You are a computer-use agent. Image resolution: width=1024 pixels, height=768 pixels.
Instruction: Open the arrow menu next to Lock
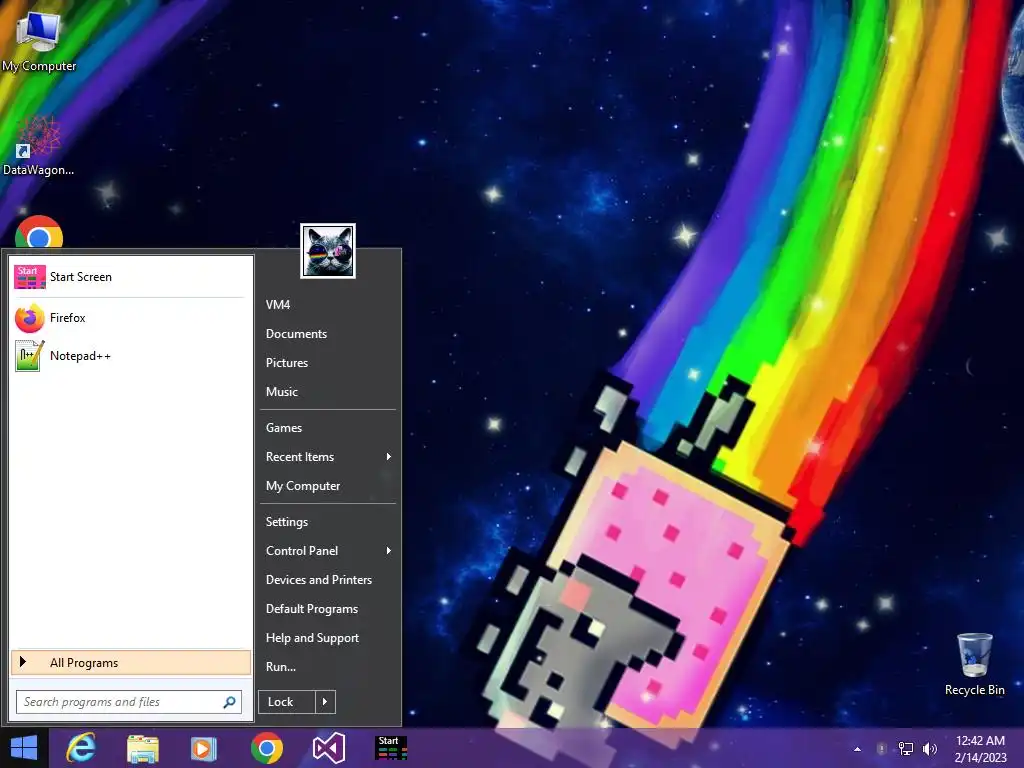[325, 702]
